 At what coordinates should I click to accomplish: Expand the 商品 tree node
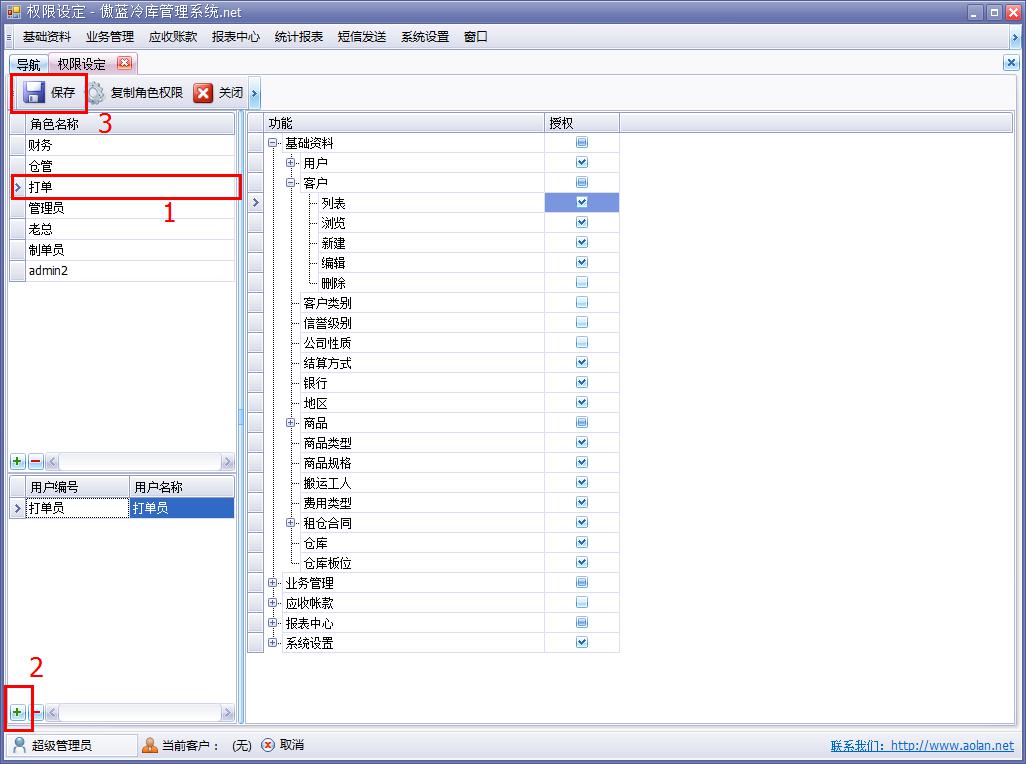pyautogui.click(x=291, y=423)
